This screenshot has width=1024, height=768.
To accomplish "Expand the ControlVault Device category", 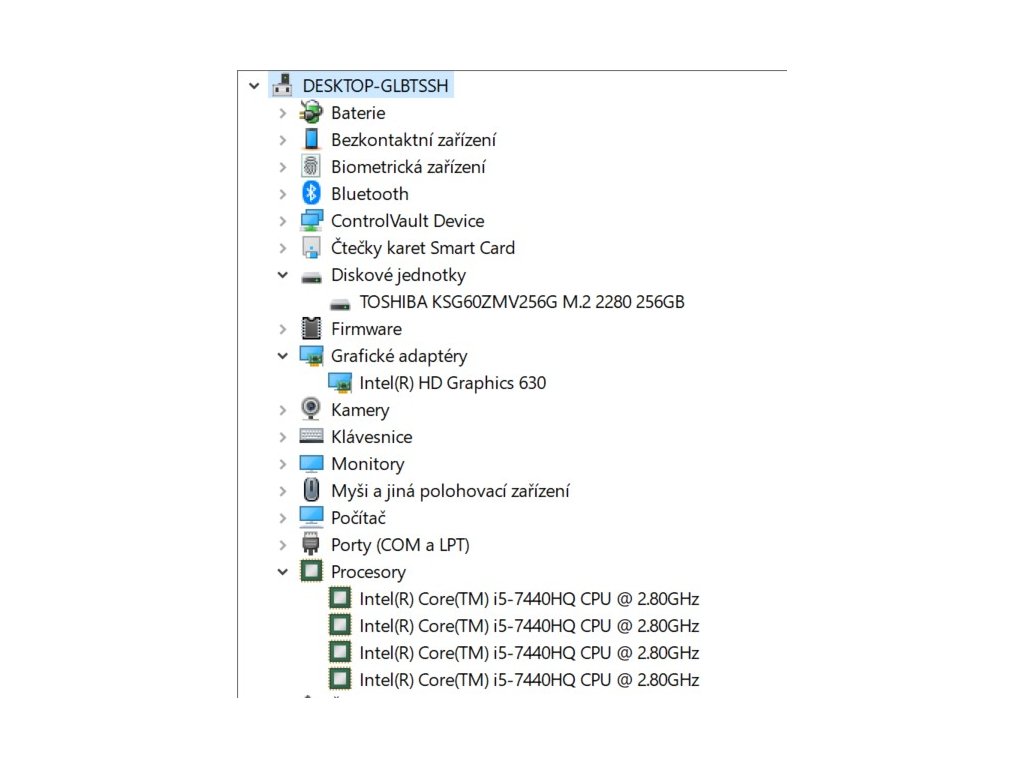I will (282, 221).
